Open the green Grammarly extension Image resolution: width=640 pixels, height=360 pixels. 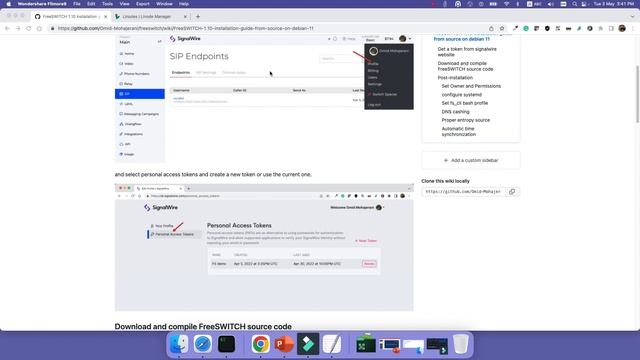[x=526, y=29]
